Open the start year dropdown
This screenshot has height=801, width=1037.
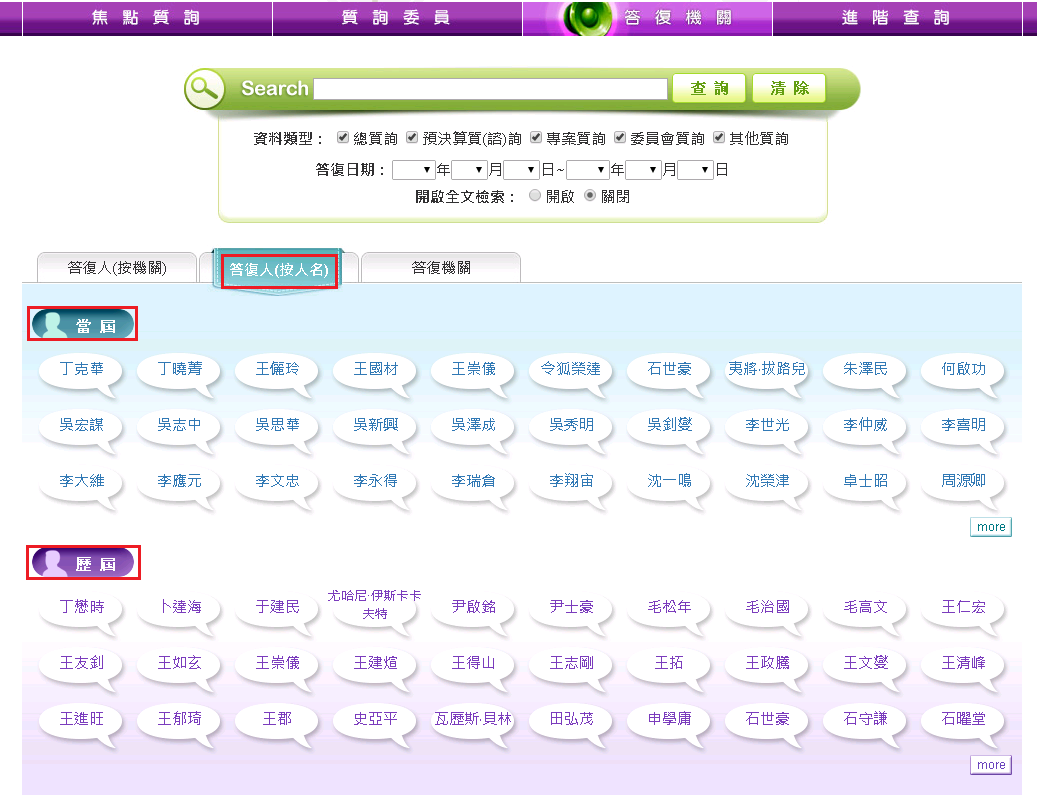coord(413,170)
